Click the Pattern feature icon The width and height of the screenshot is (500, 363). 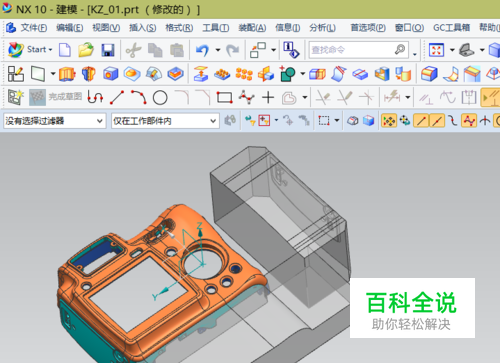222,74
